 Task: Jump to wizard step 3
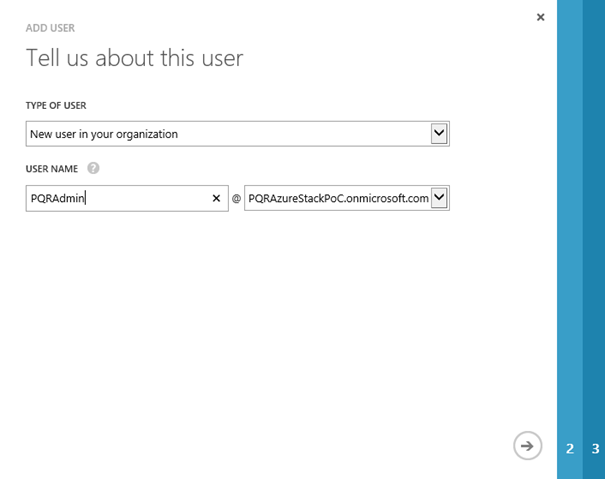[x=595, y=448]
